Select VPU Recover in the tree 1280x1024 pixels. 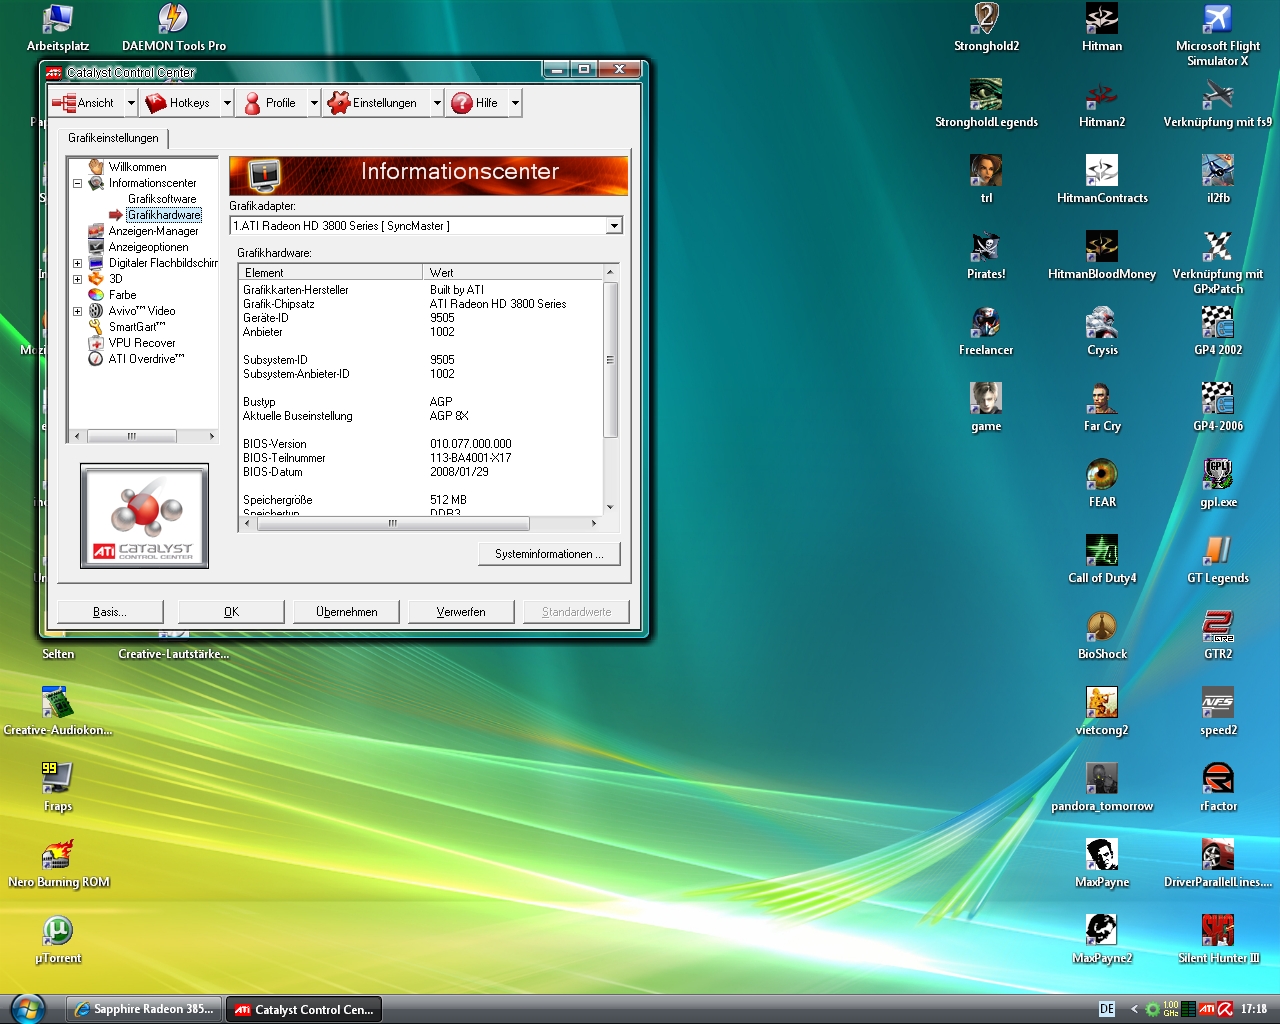click(x=142, y=343)
